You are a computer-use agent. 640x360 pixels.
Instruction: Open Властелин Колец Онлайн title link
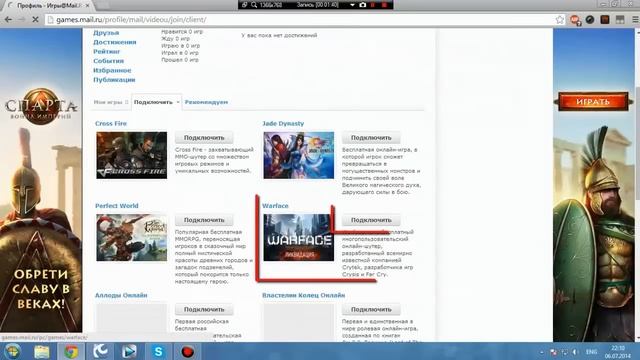click(x=304, y=295)
